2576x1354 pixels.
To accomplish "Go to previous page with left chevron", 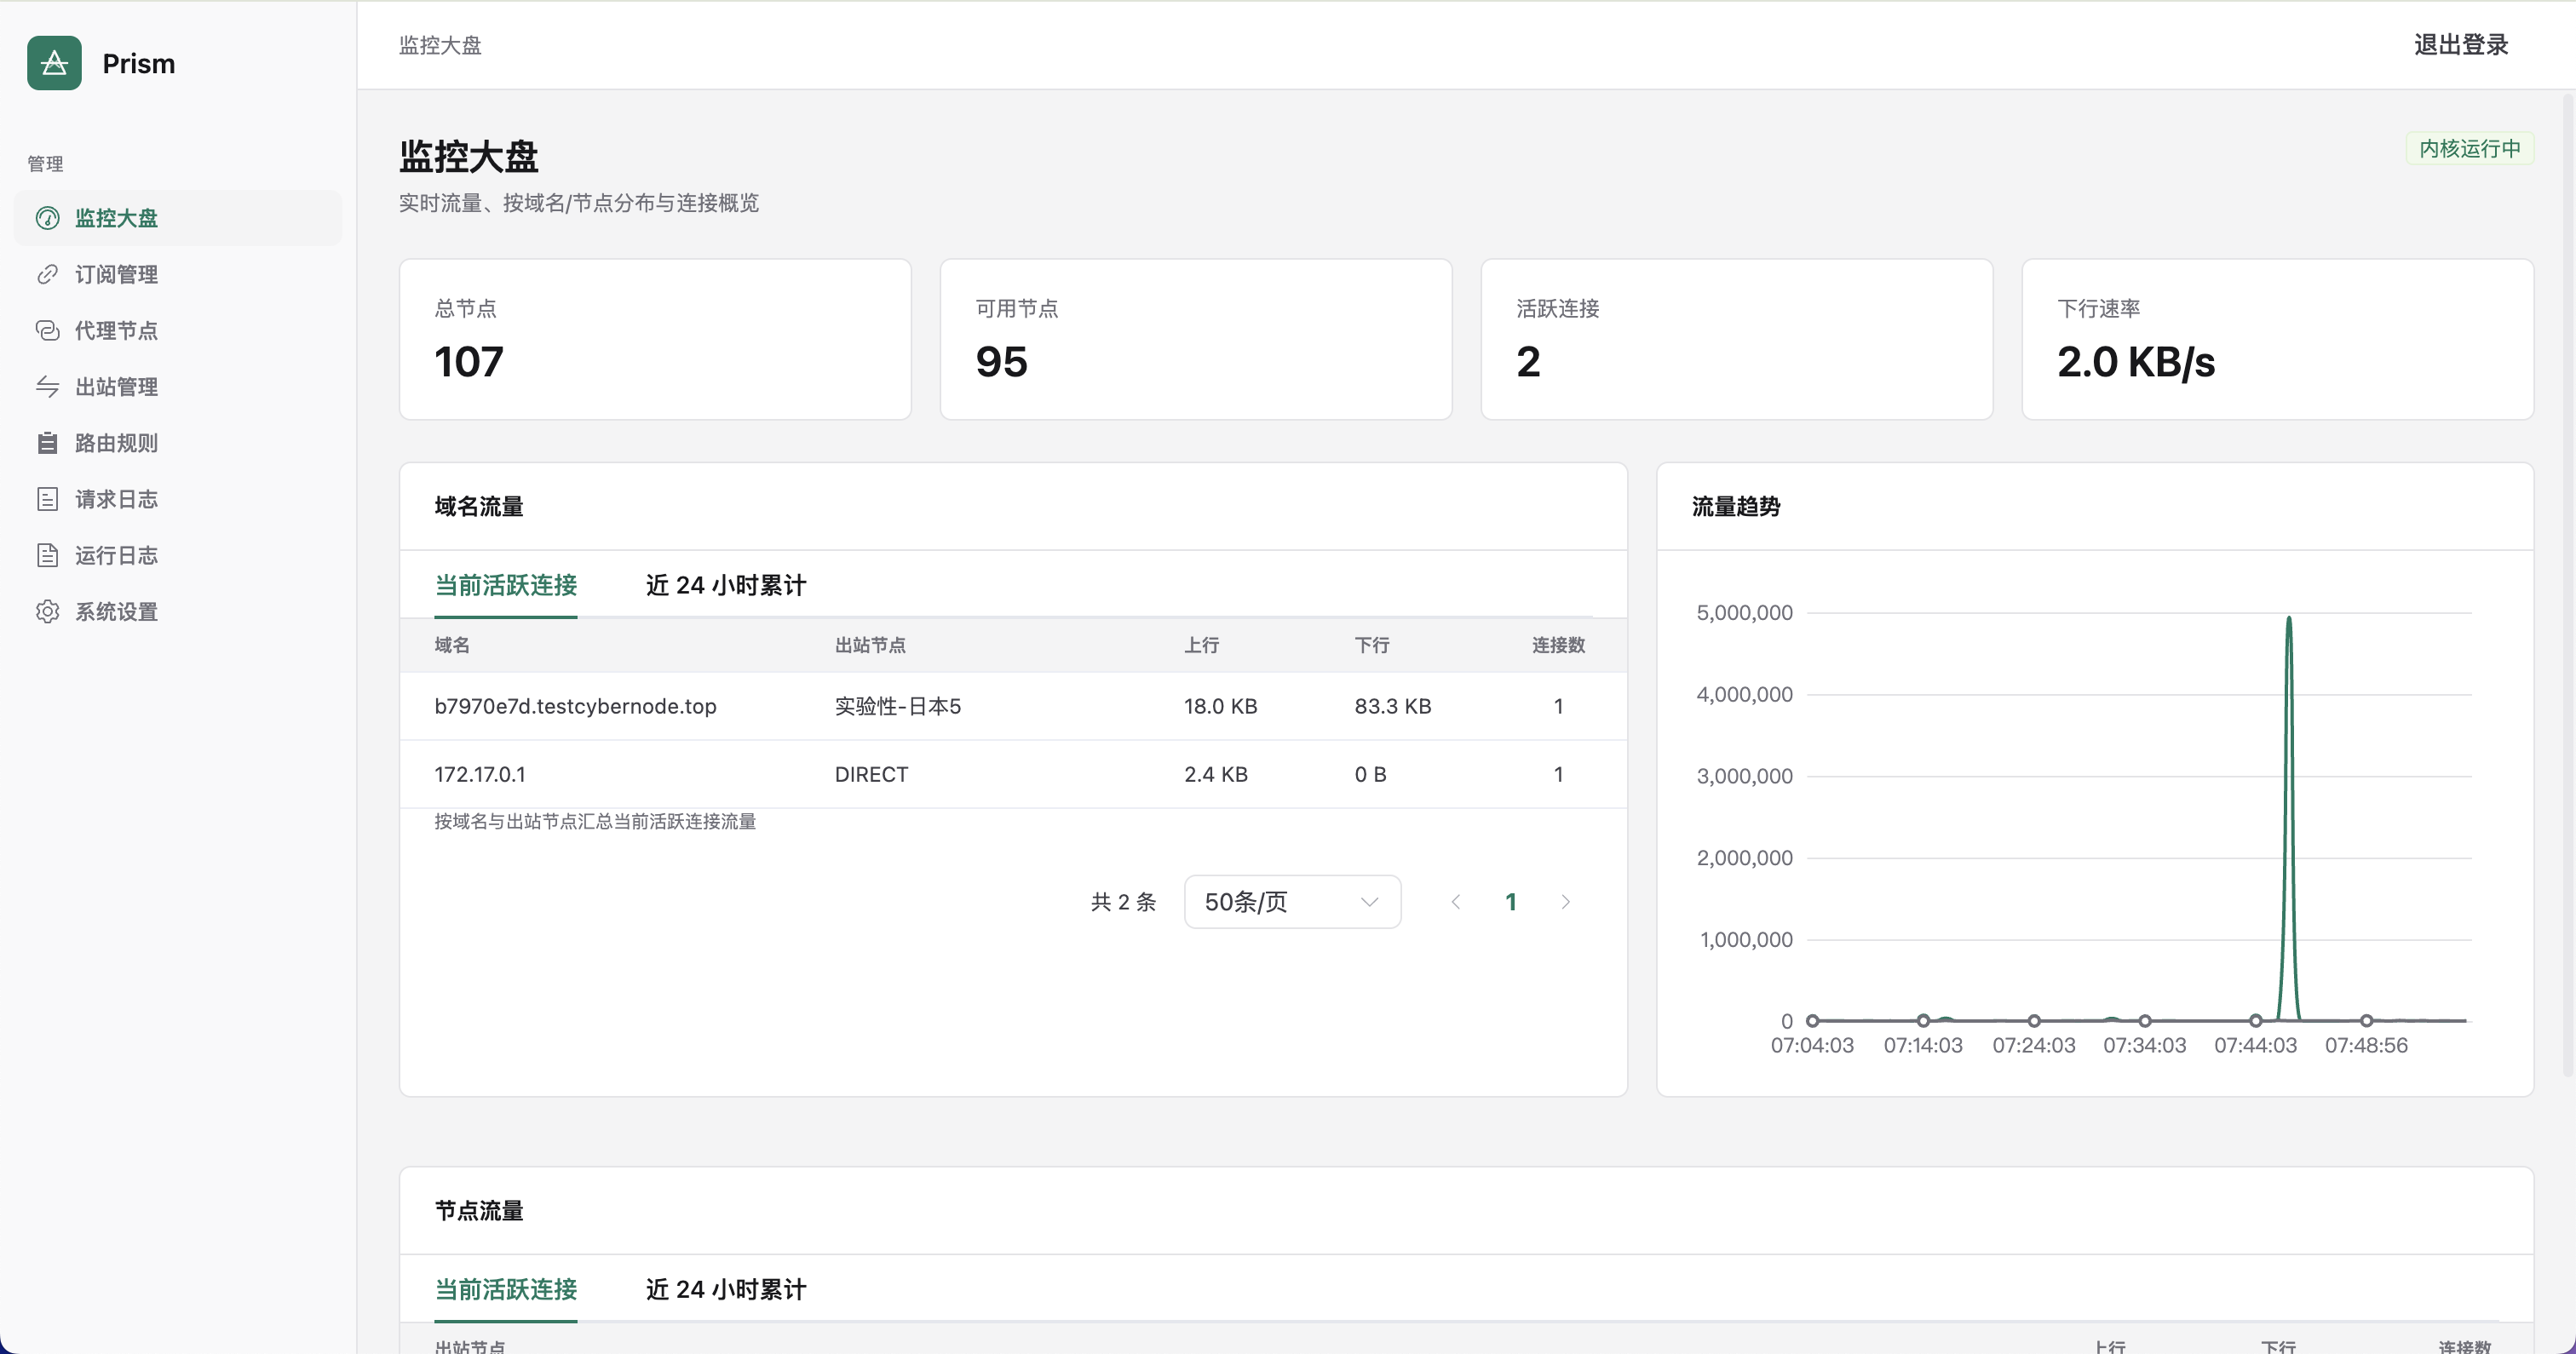I will [x=1456, y=902].
